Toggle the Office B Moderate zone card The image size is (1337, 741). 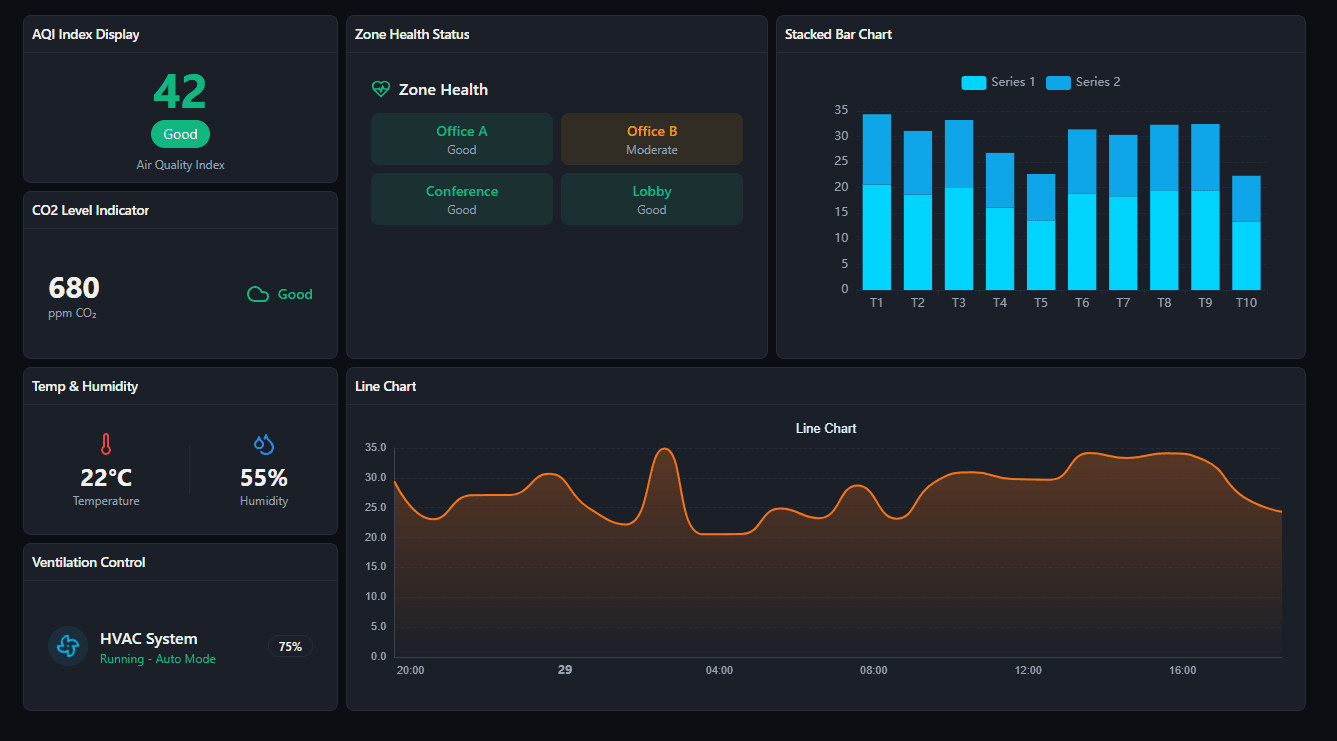pos(651,138)
